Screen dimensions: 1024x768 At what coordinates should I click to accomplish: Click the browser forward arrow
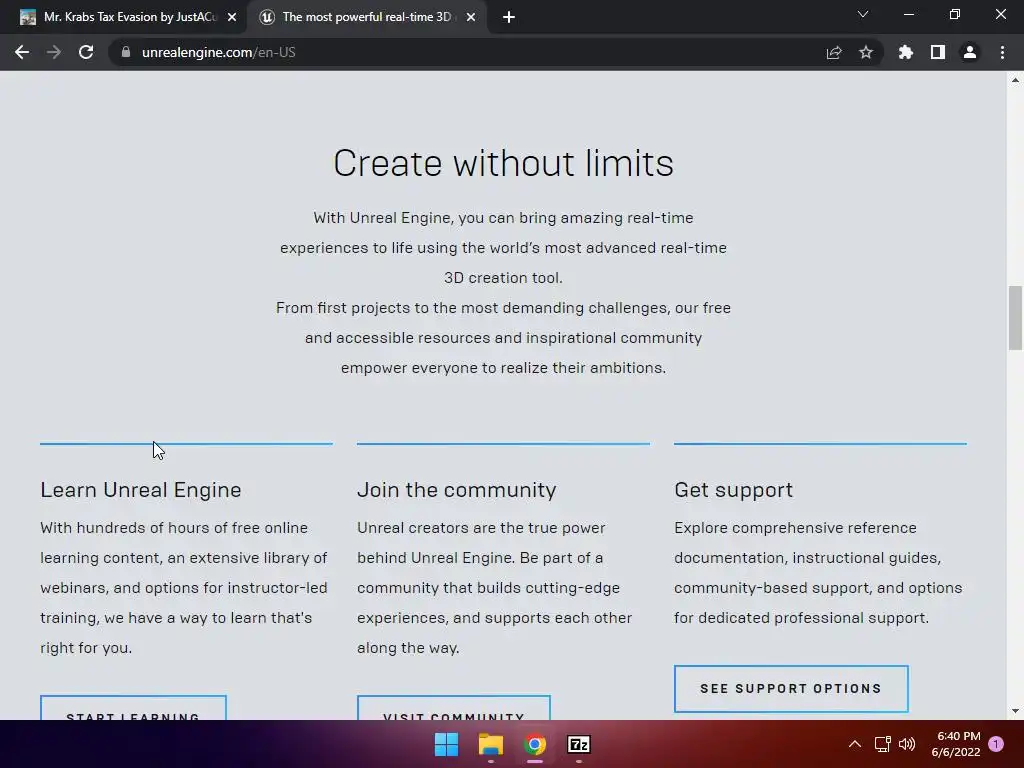(x=54, y=52)
